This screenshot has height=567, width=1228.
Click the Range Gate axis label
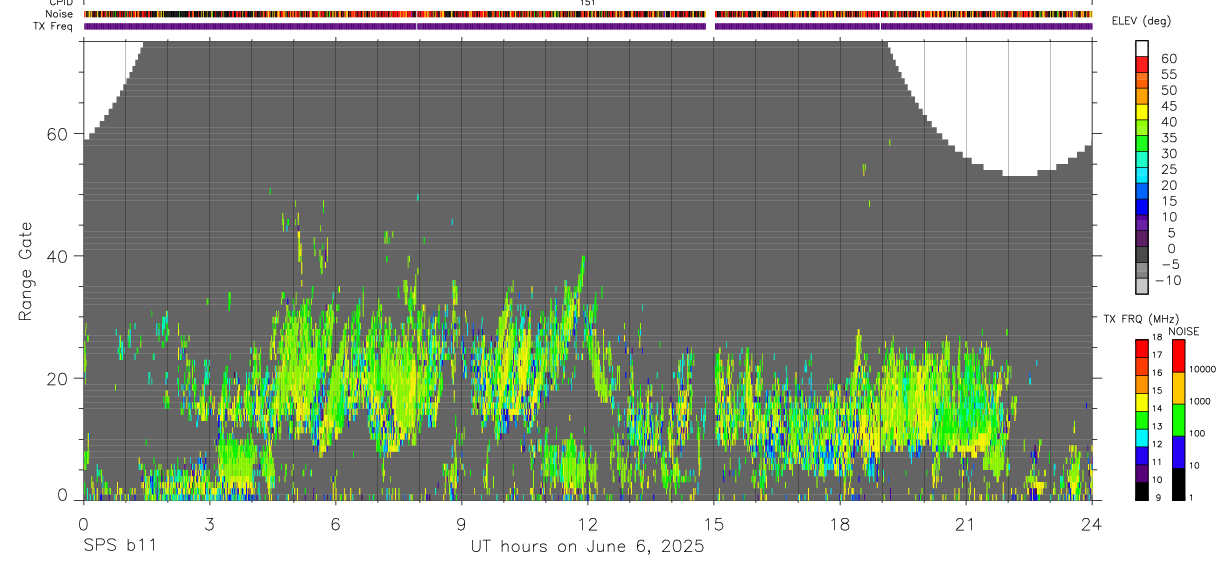click(x=27, y=271)
